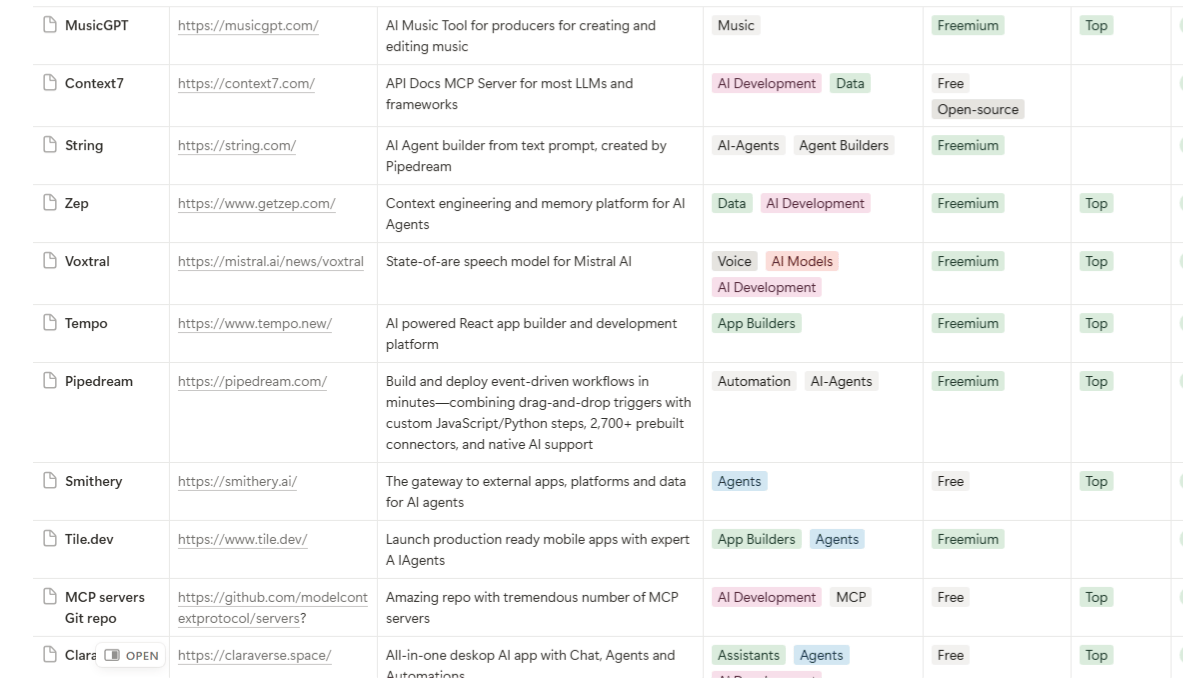Click the page icon next to Voxtral
This screenshot has width=1183, height=678.
tap(50, 262)
